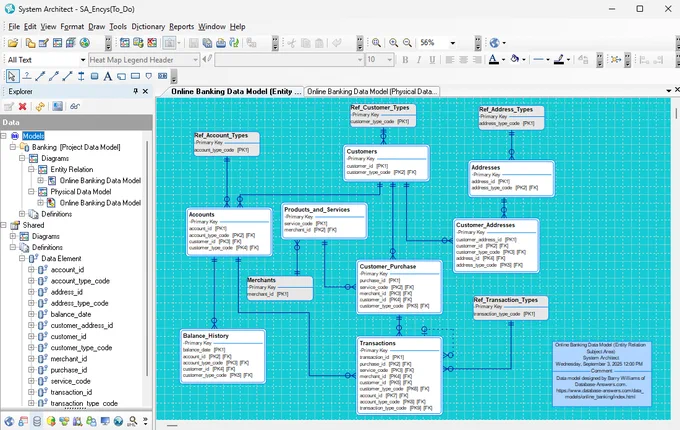This screenshot has height=430, width=680.
Task: Click the globe icon in top toolbar
Action: (x=494, y=42)
